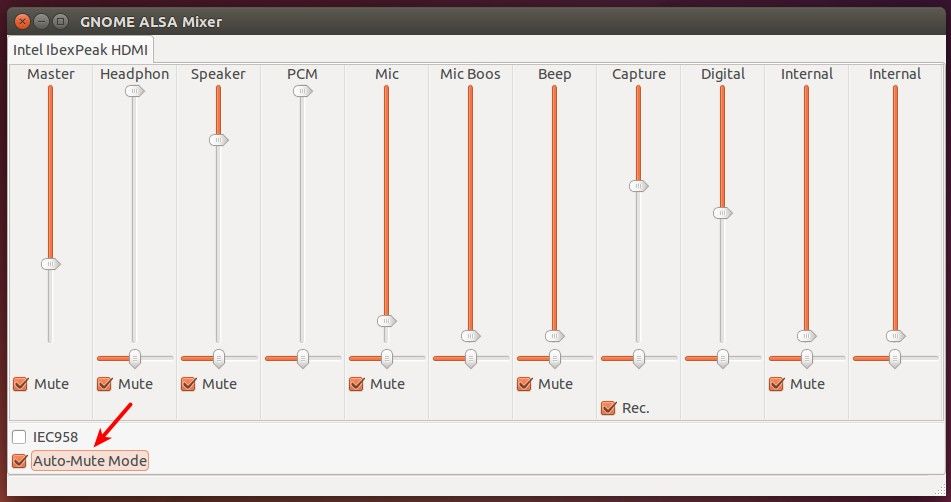Viewport: 951px width, 502px height.
Task: Click the Capture volume slider handle
Action: click(638, 186)
